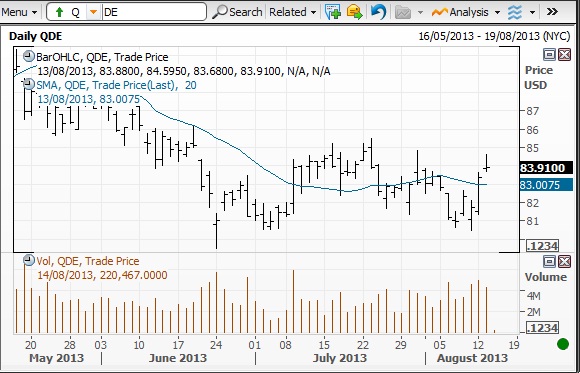Click the 83.0075 SMA value label
Viewport: 580px width, 373px height.
(x=546, y=185)
